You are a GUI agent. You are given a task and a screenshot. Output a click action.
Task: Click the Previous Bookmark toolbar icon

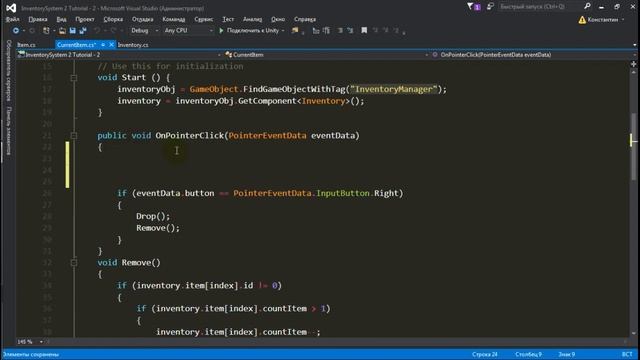pos(376,31)
